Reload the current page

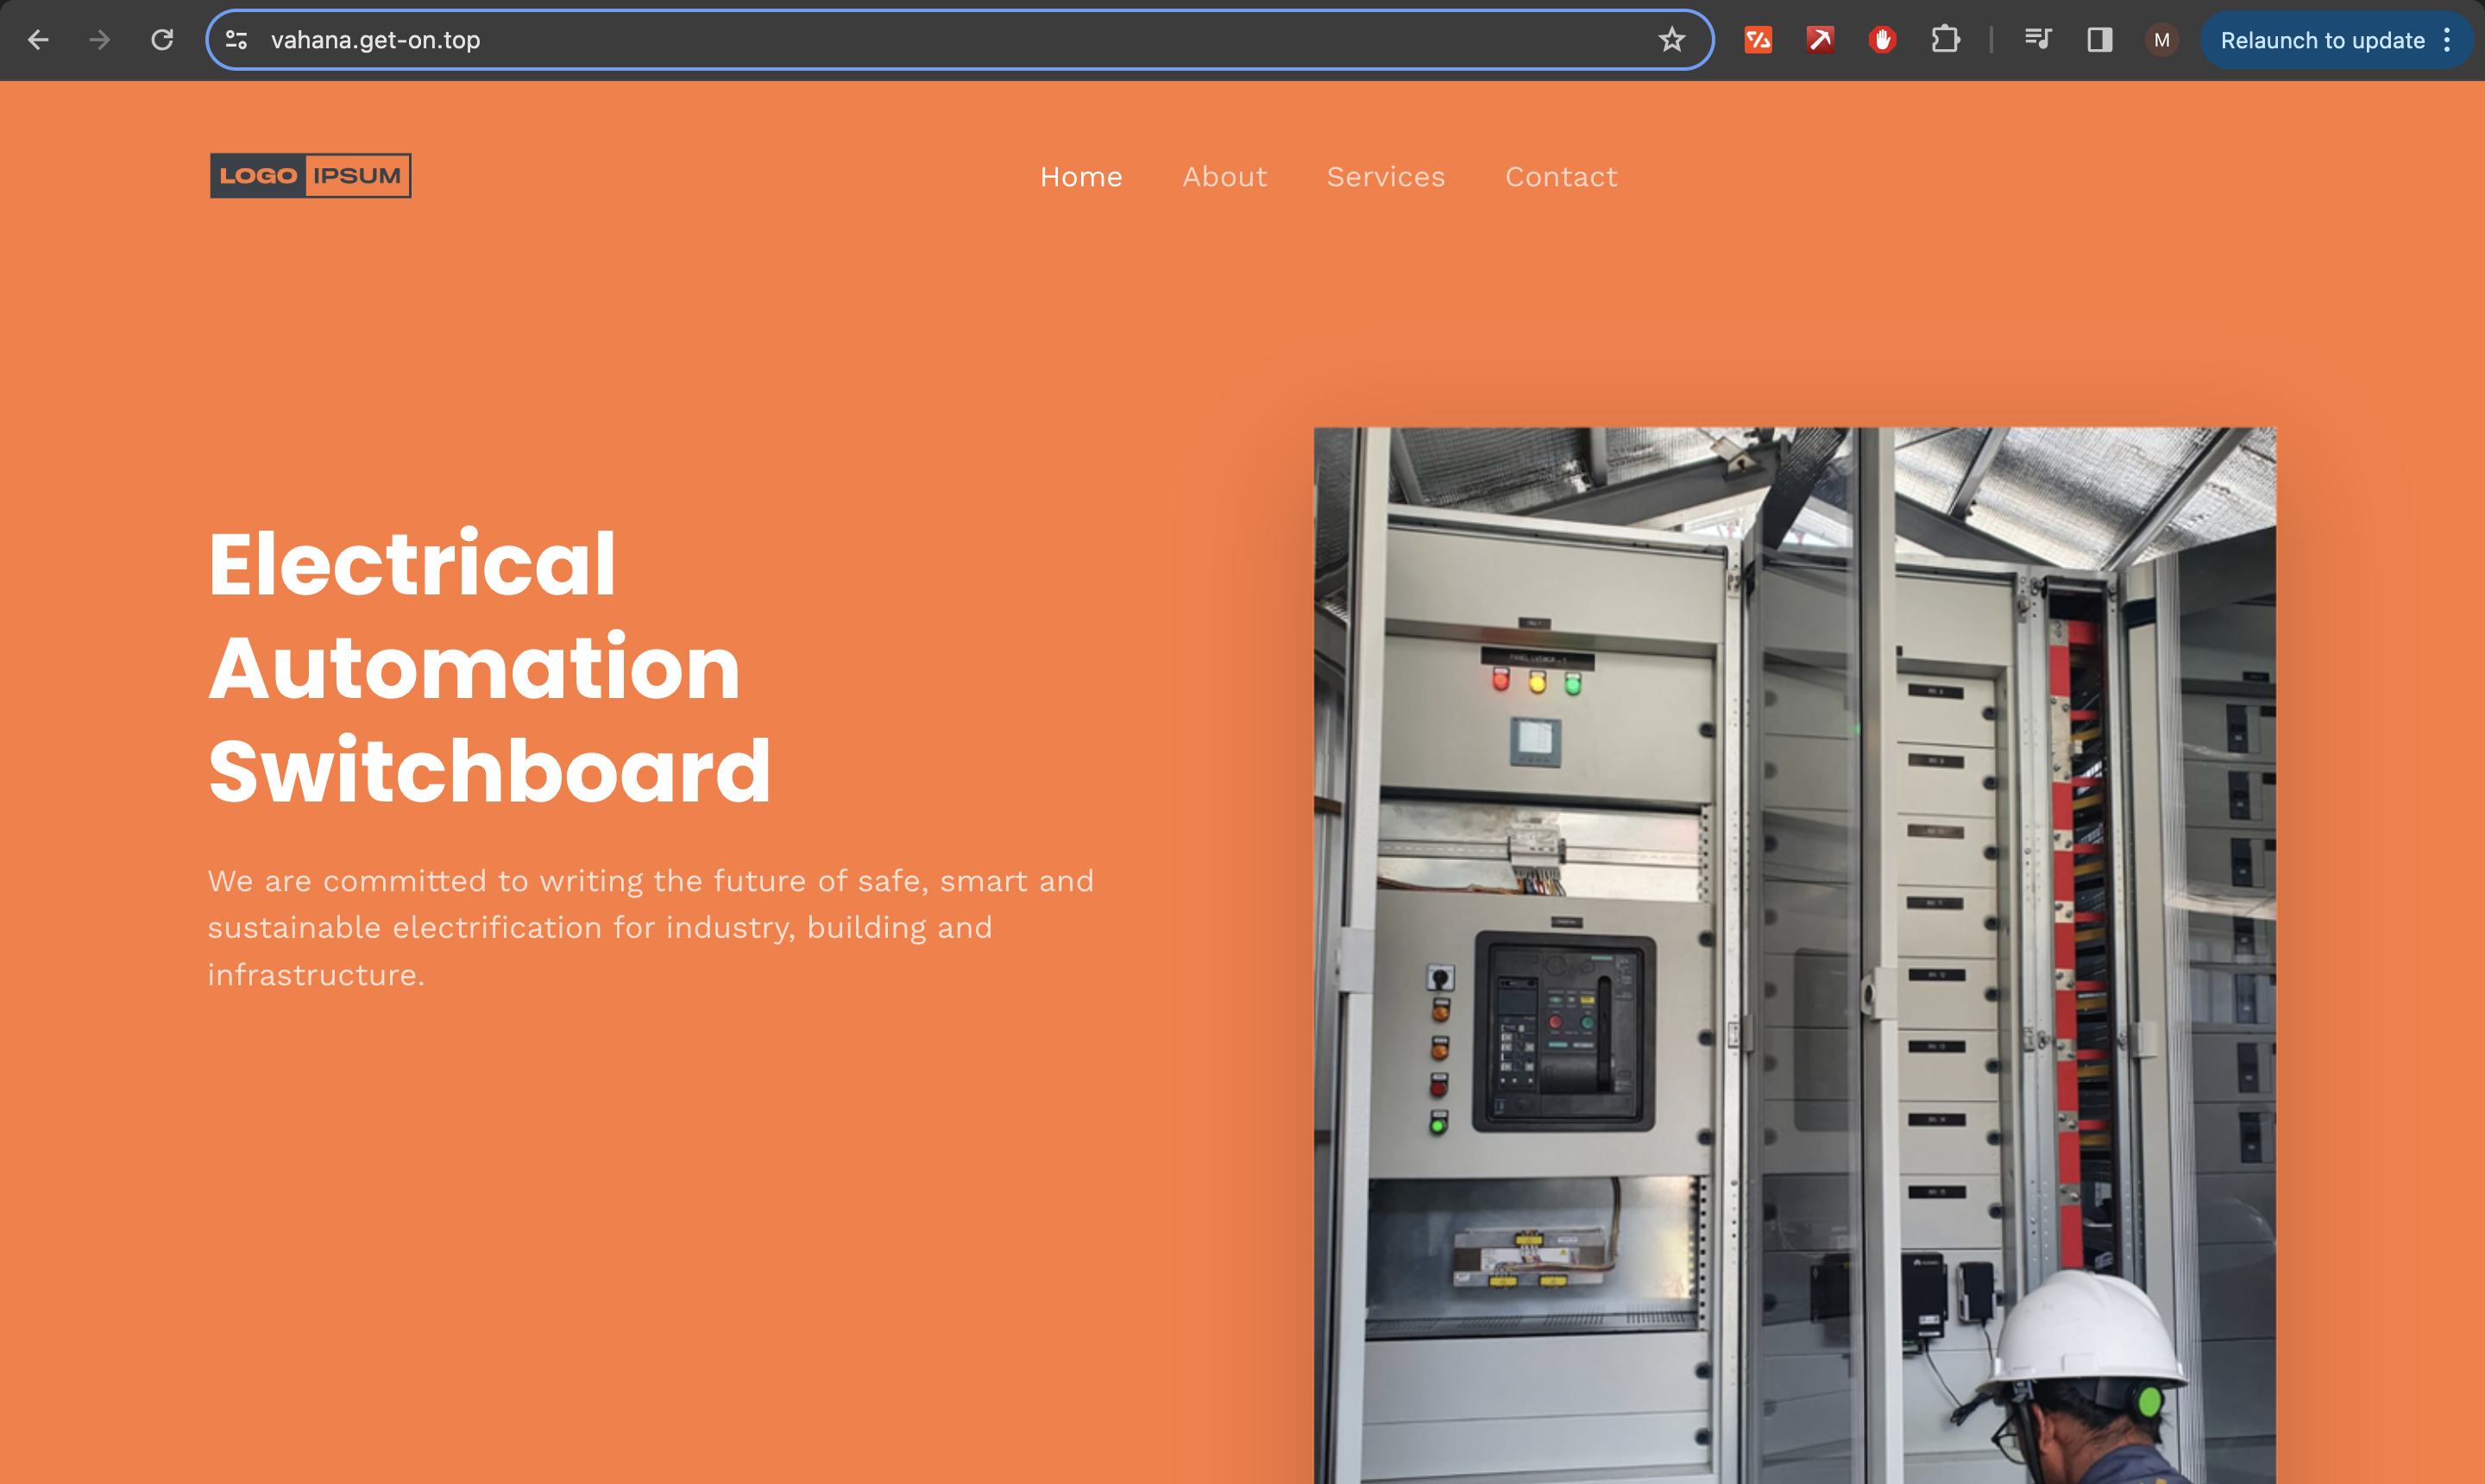161,40
